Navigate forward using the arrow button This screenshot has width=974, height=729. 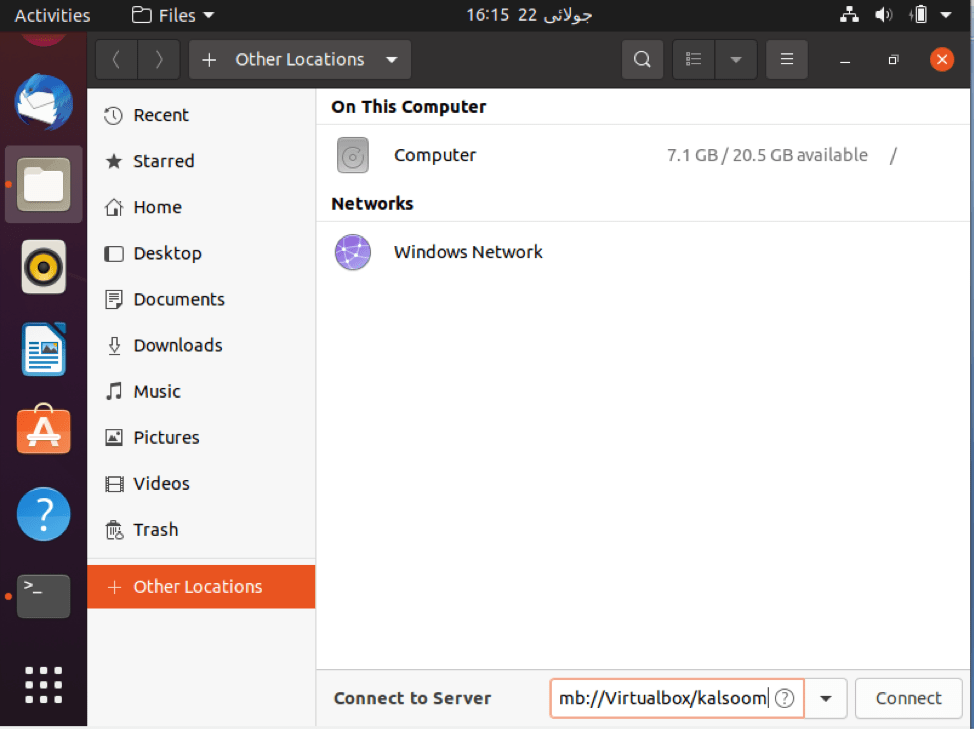pos(158,59)
